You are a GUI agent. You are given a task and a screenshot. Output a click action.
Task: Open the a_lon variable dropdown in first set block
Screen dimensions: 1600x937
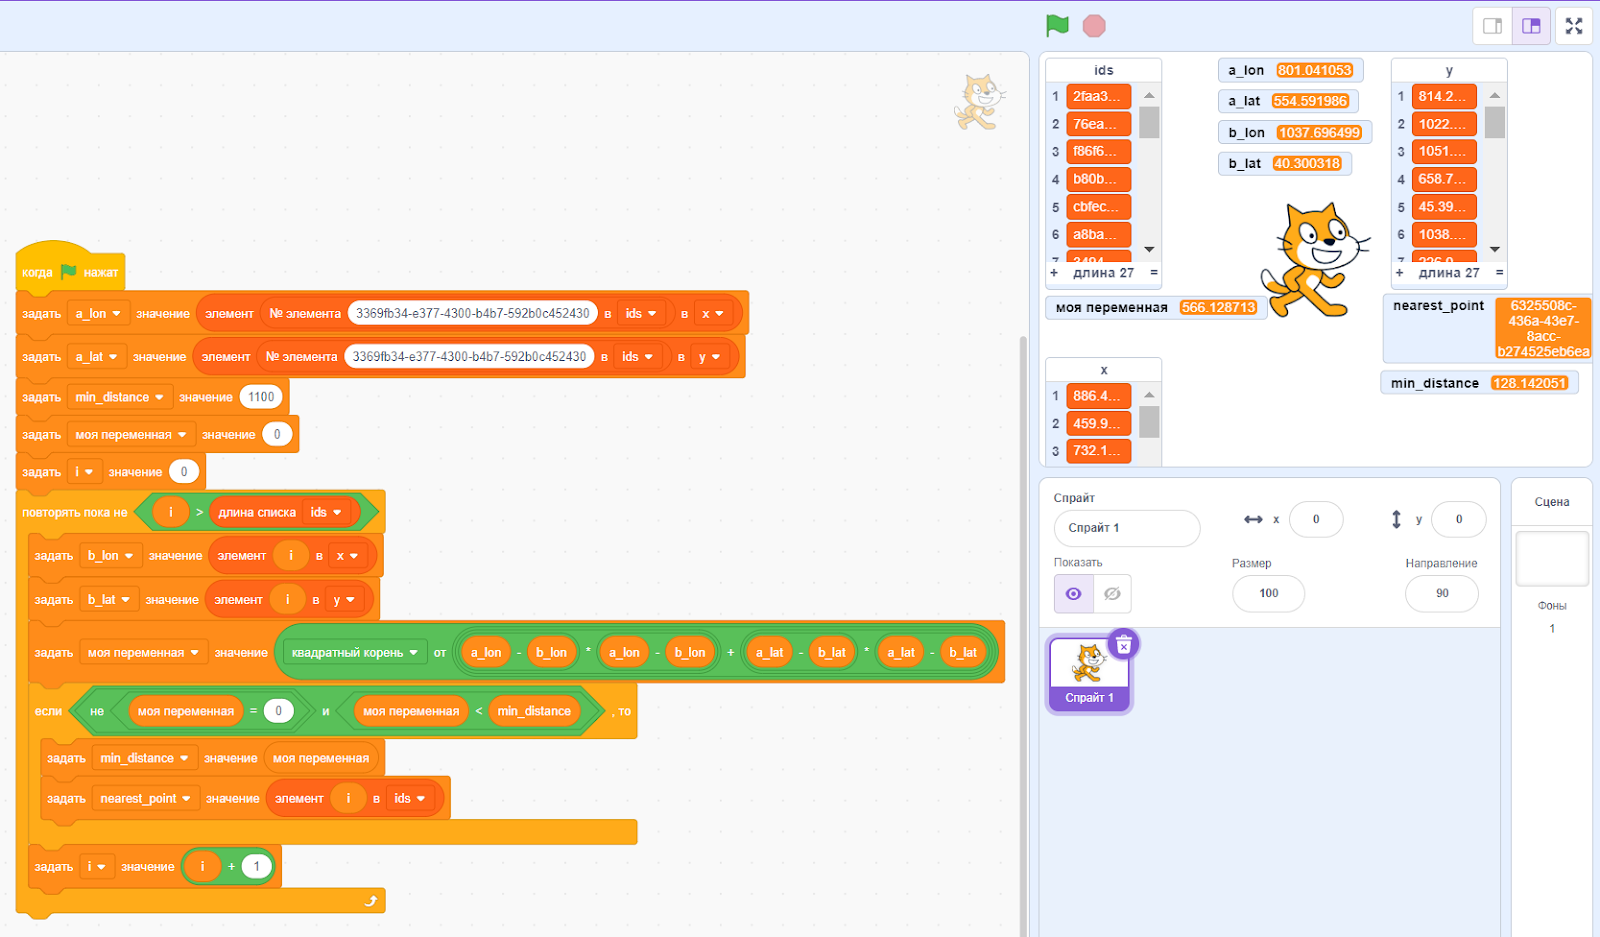tap(98, 313)
